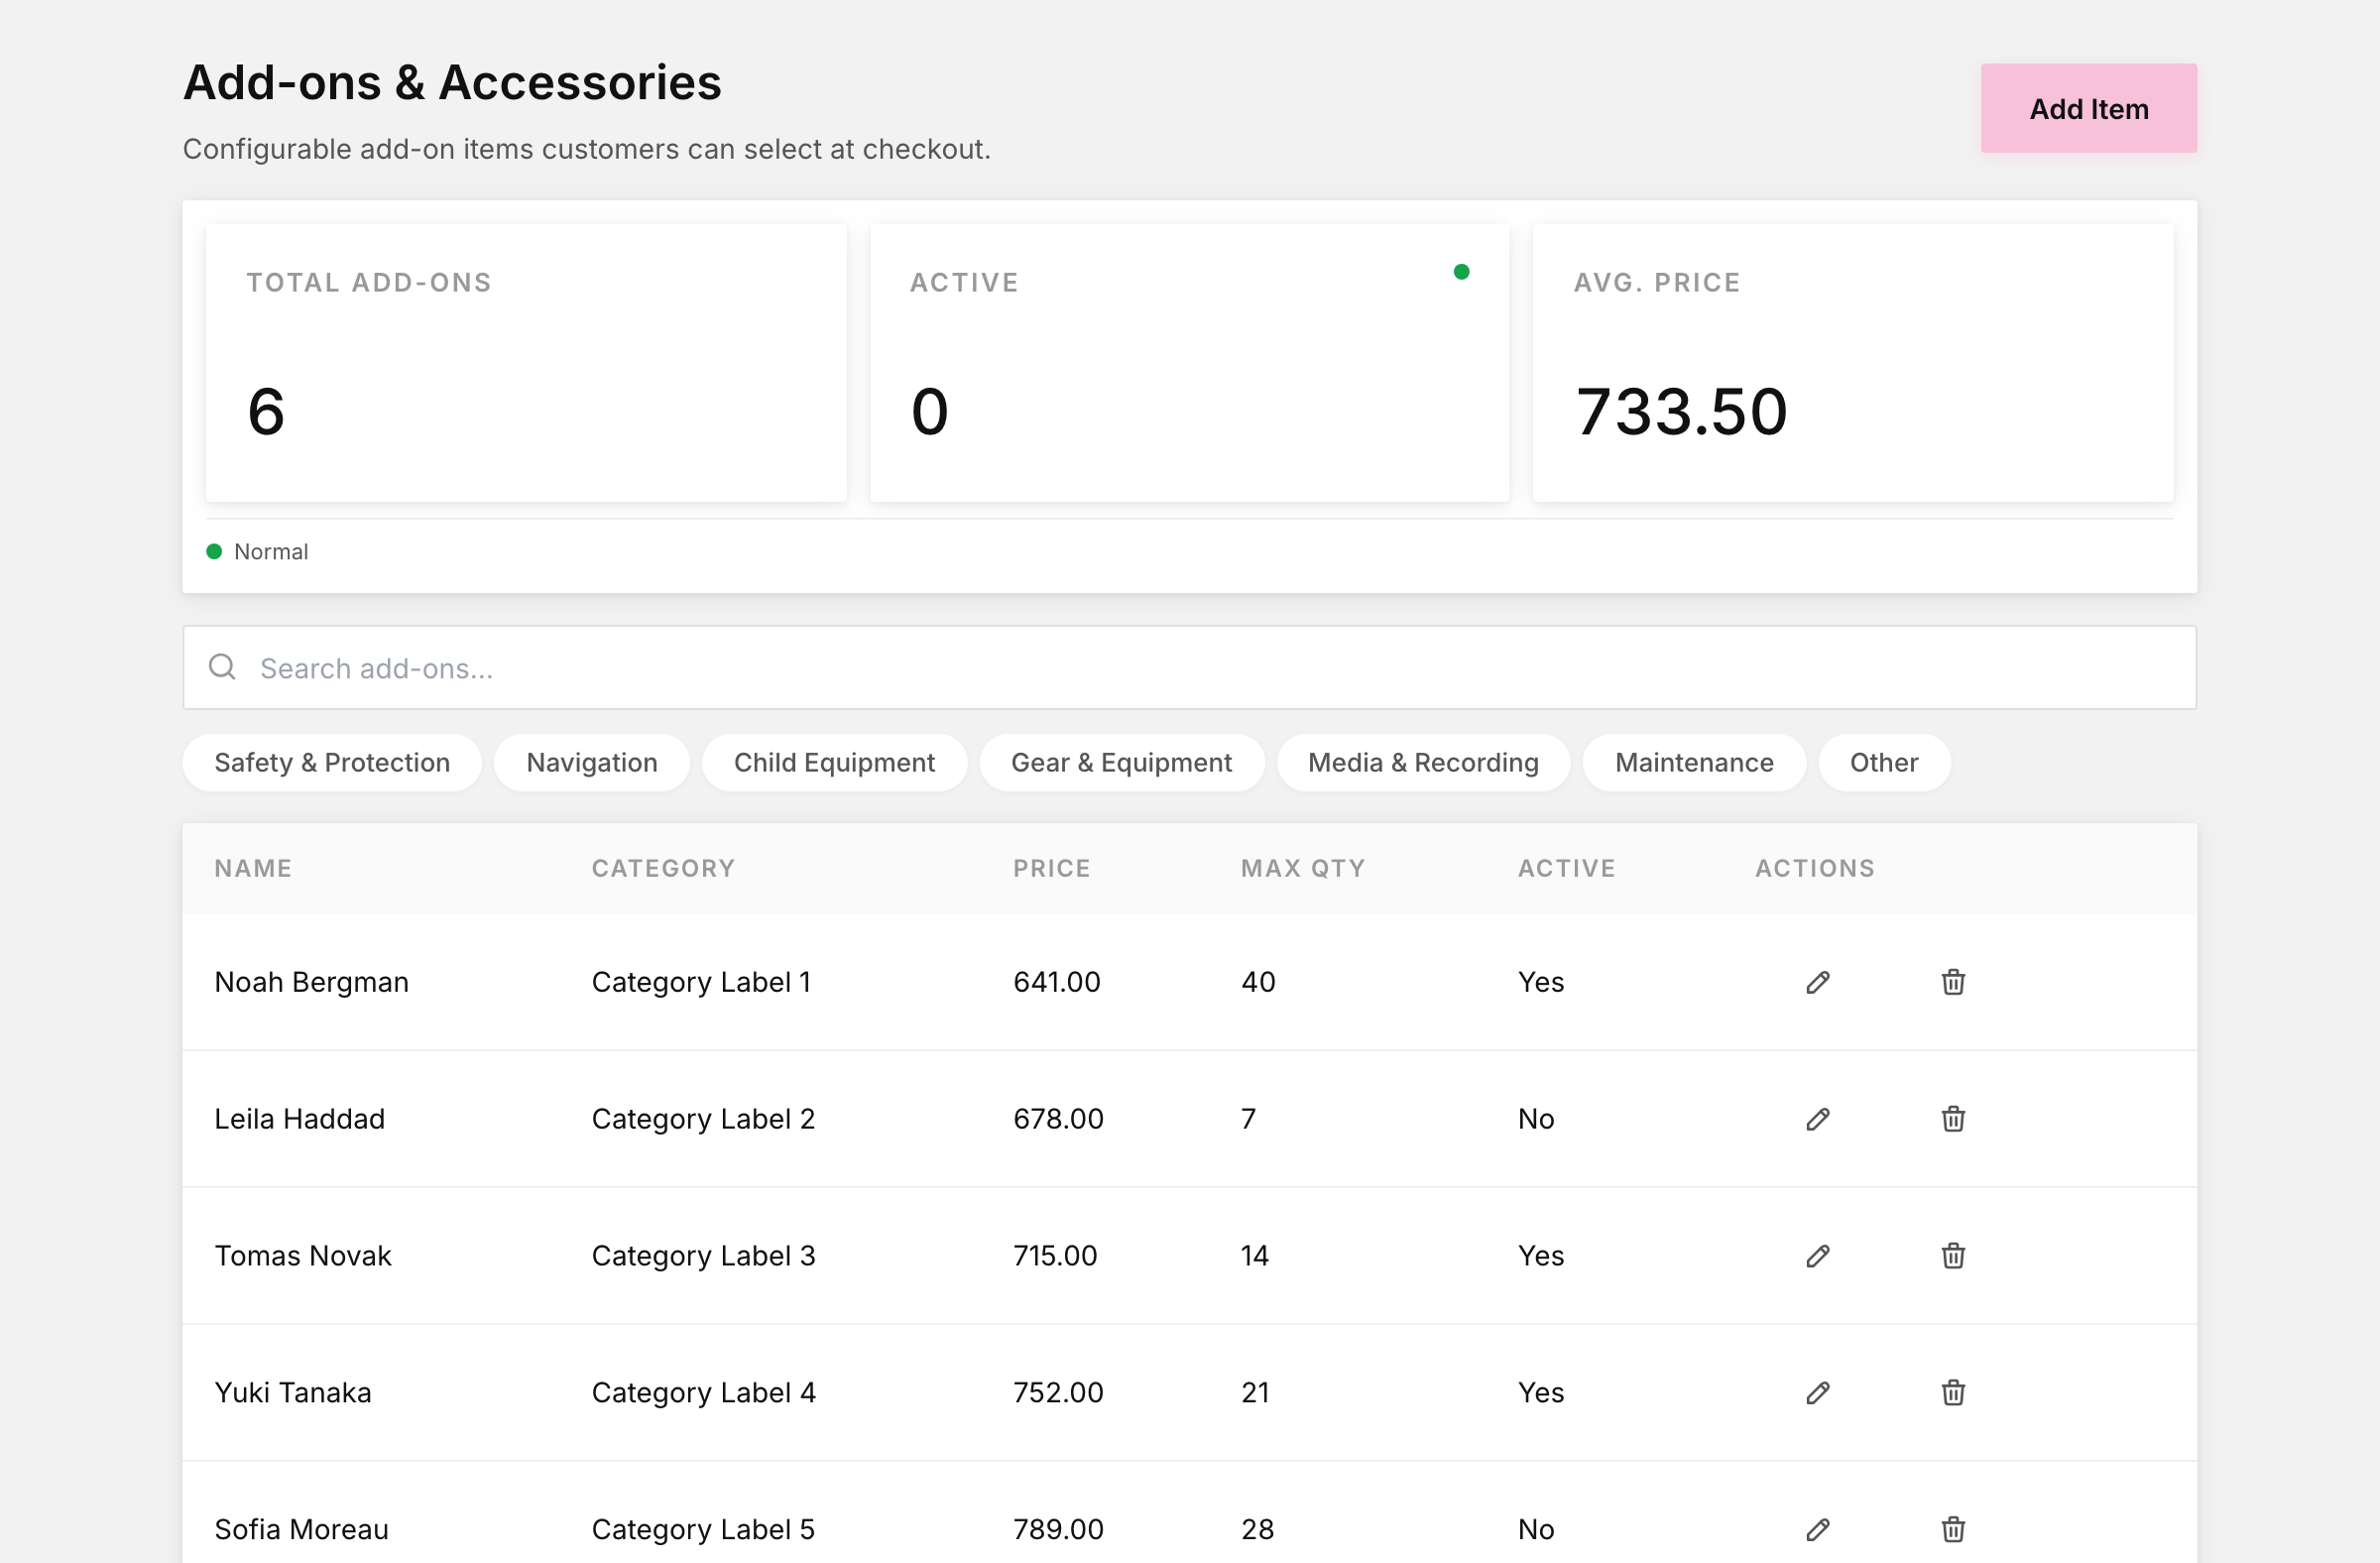The image size is (2380, 1563).
Task: Remove Tomas Novak with trash icon
Action: pyautogui.click(x=1953, y=1256)
